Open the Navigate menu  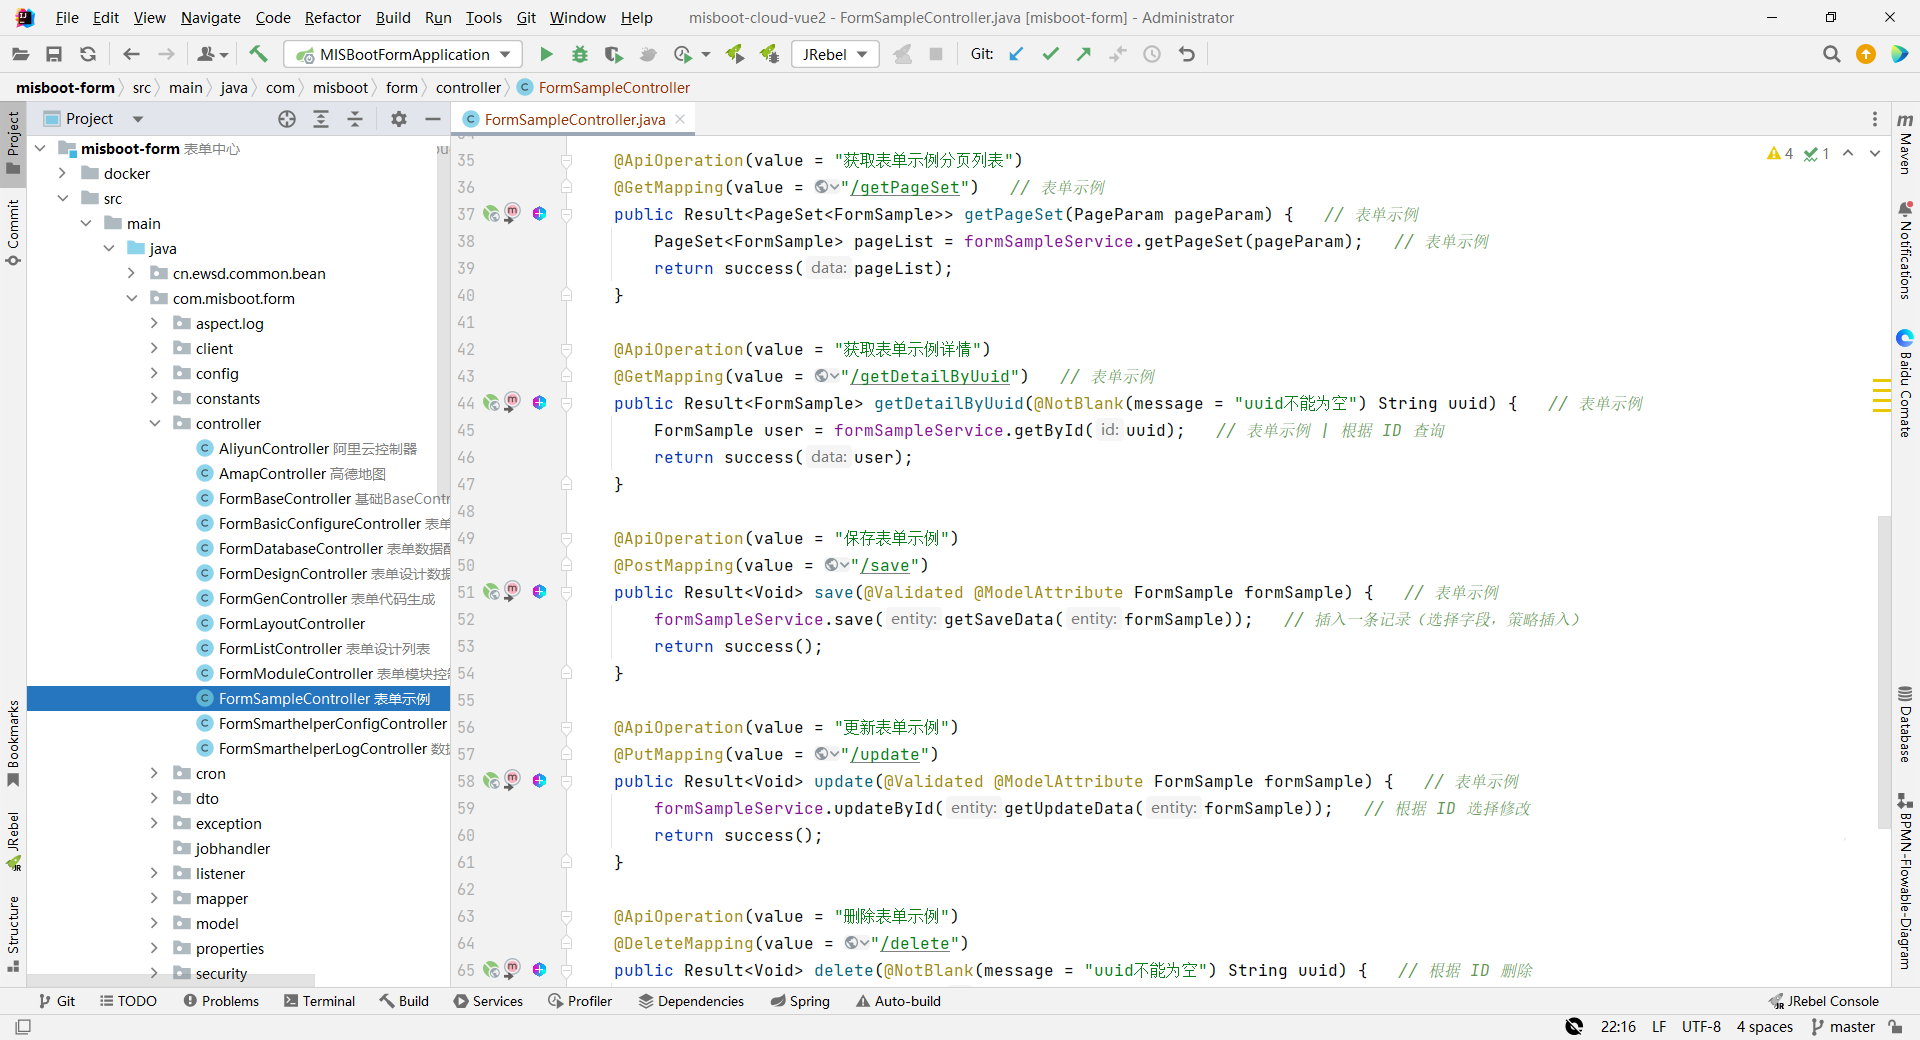click(211, 17)
